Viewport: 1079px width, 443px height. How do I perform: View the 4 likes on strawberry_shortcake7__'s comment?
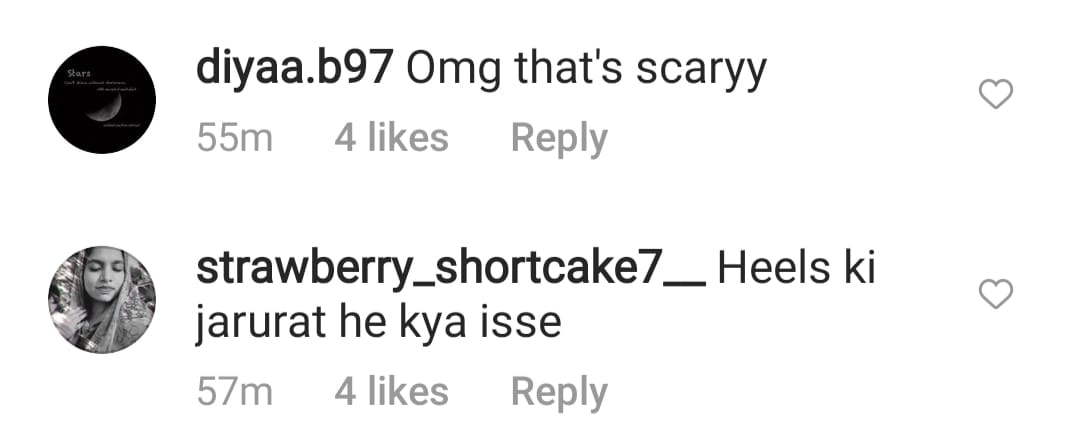point(391,392)
